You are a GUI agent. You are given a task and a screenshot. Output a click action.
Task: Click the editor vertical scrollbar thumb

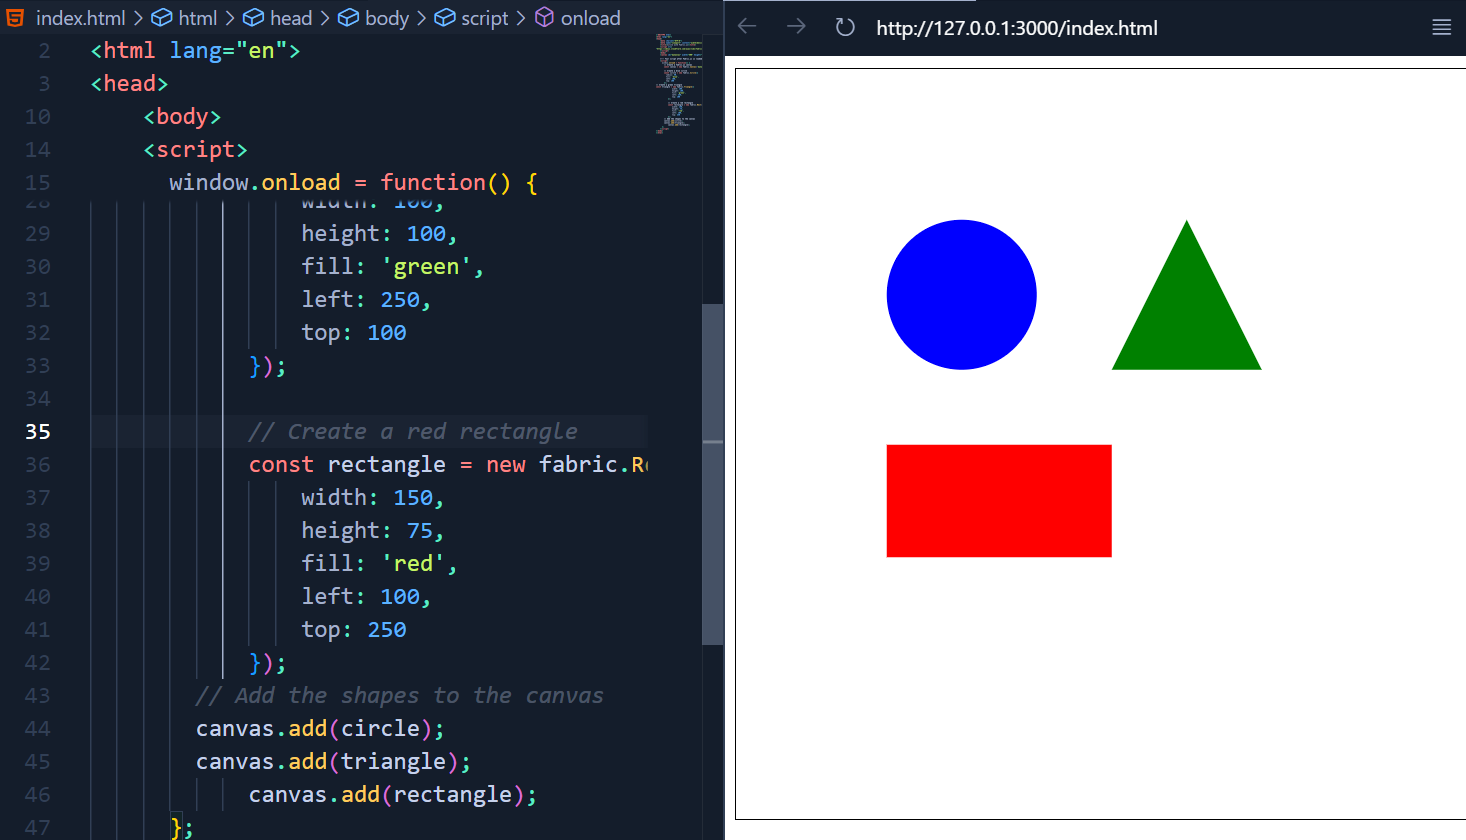712,474
